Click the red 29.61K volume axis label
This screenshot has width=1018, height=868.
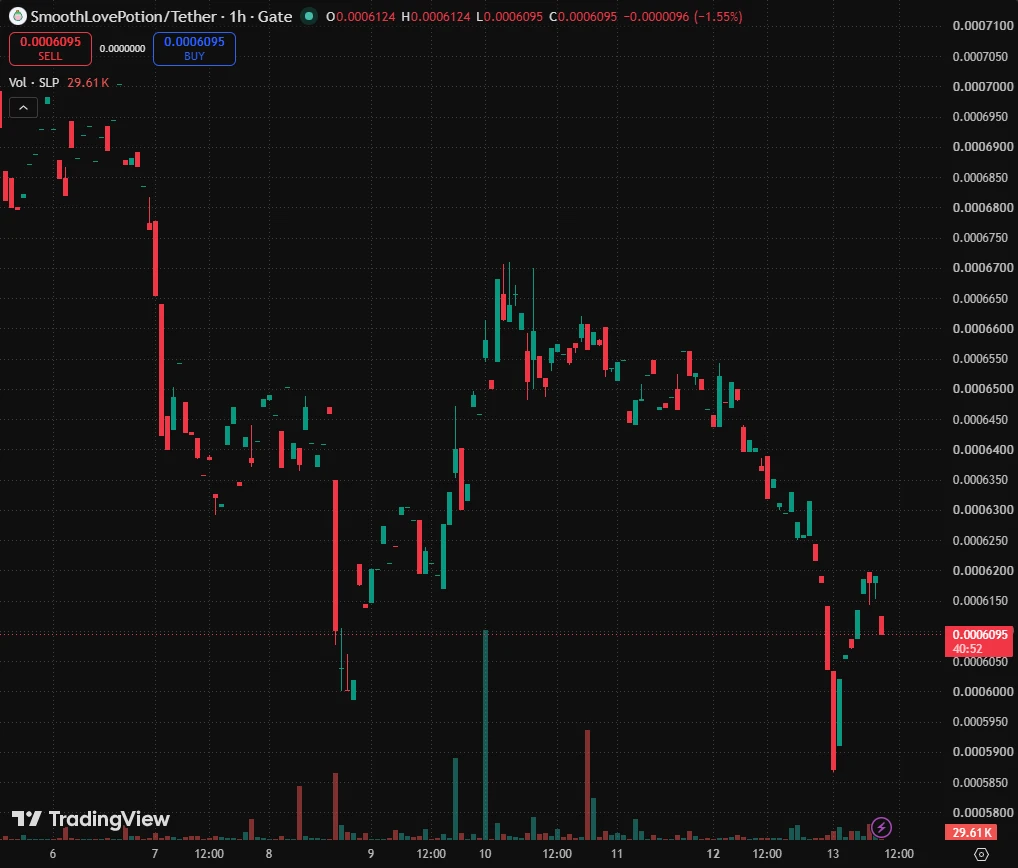972,832
